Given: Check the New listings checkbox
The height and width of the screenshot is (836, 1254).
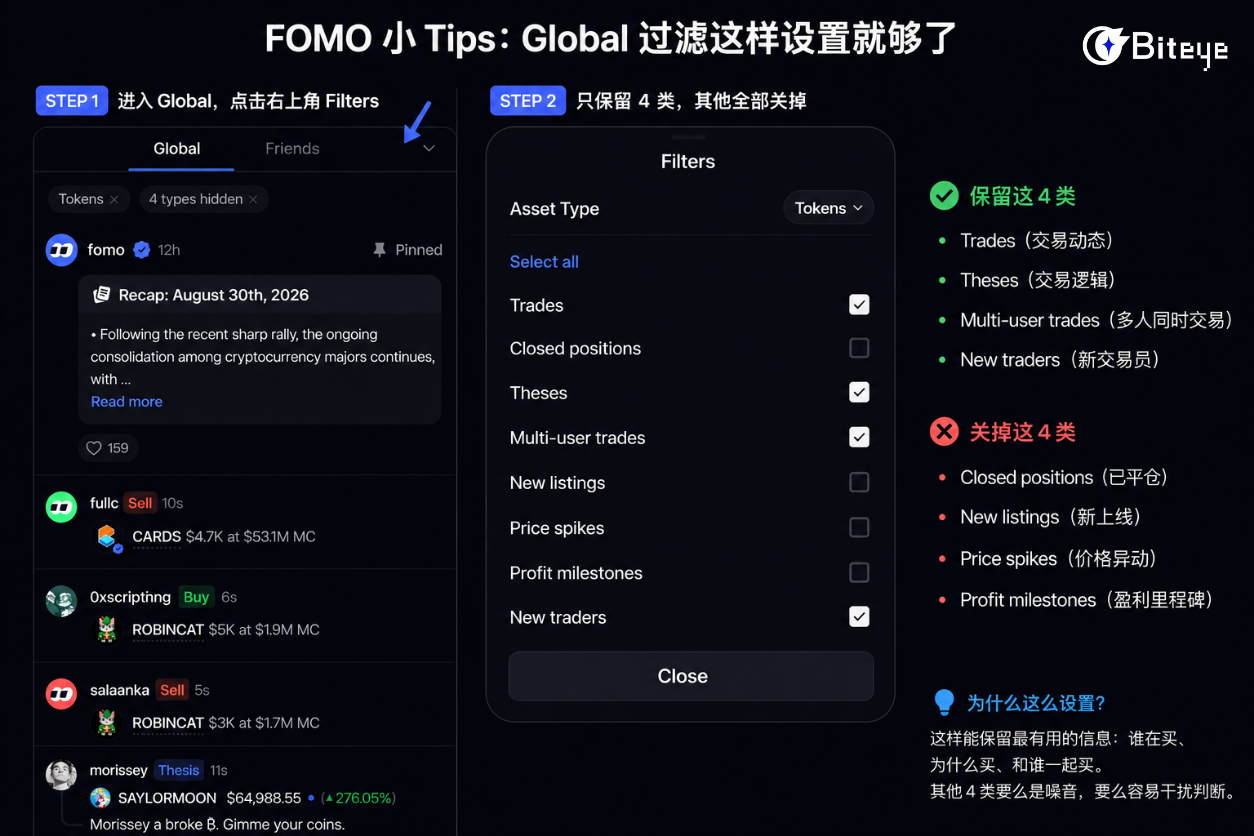Looking at the screenshot, I should coord(859,482).
